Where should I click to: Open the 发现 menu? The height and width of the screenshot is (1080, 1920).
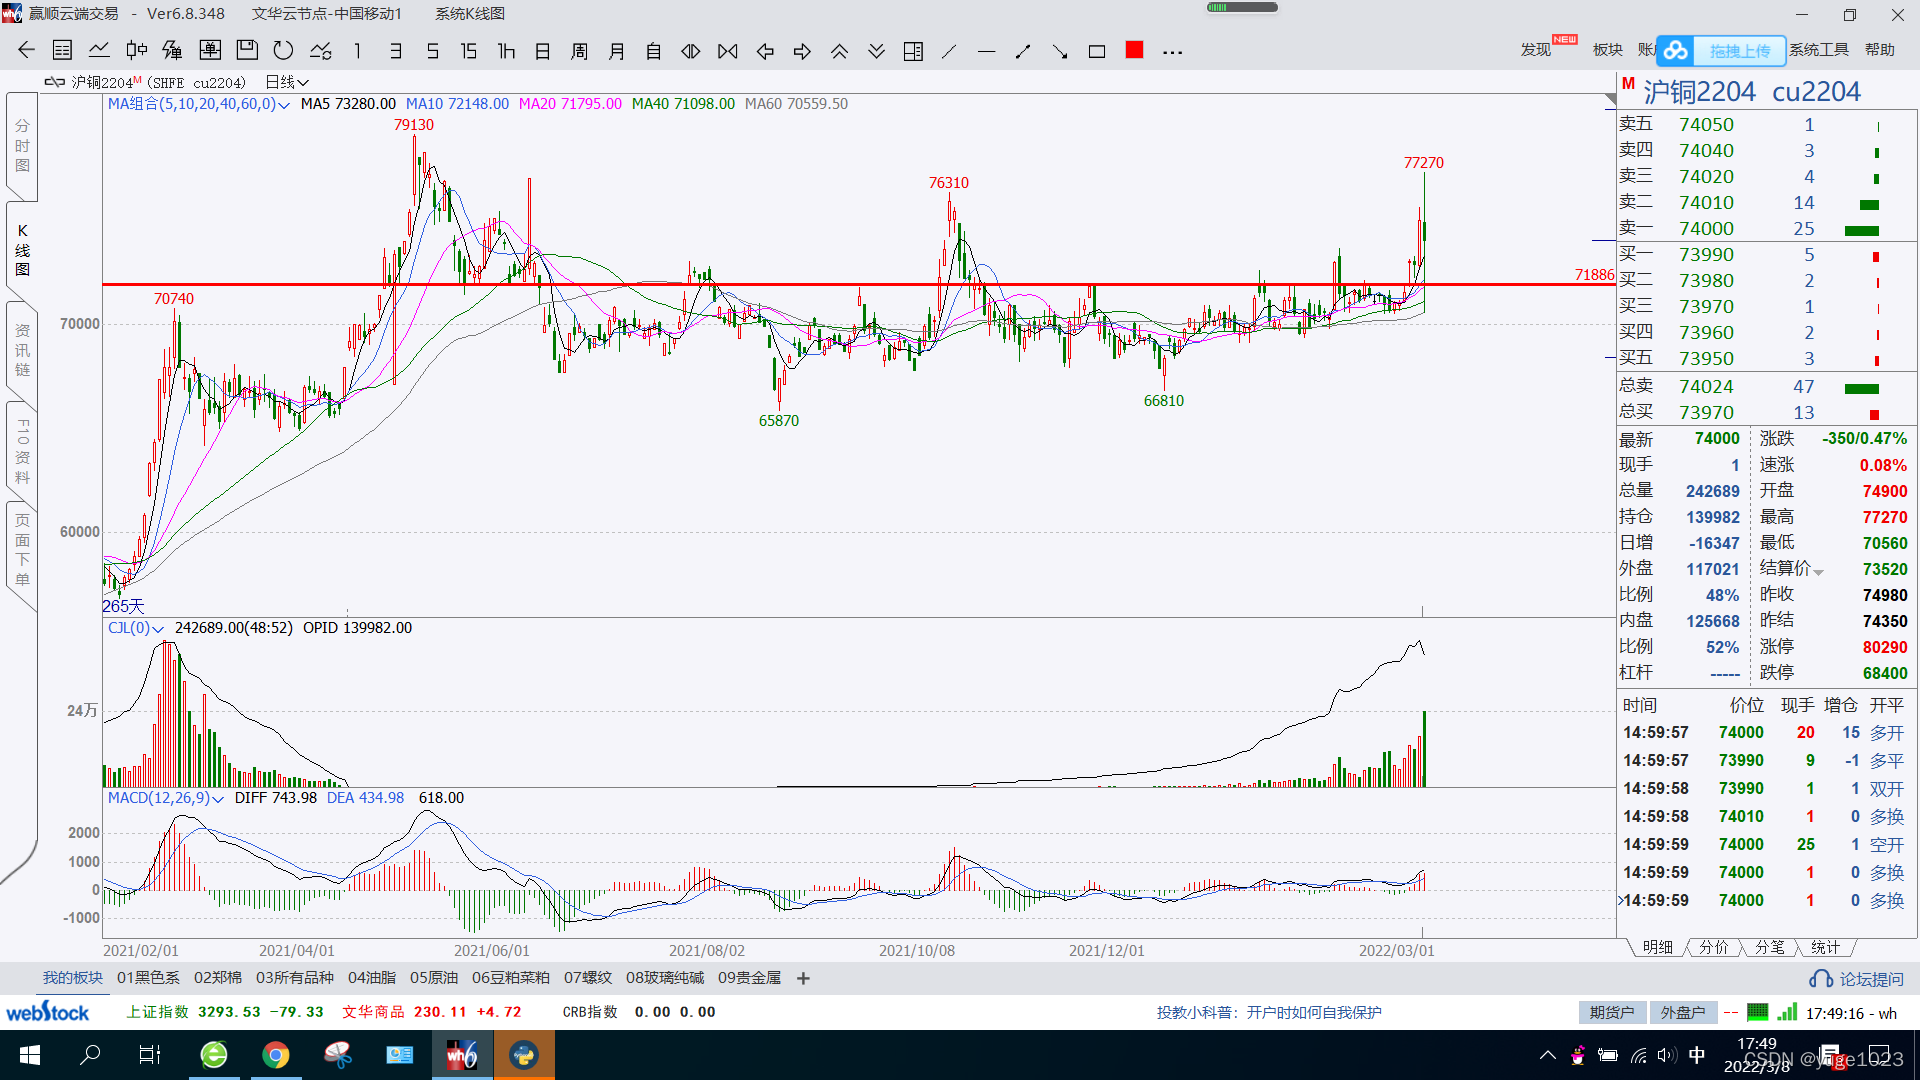(1536, 50)
